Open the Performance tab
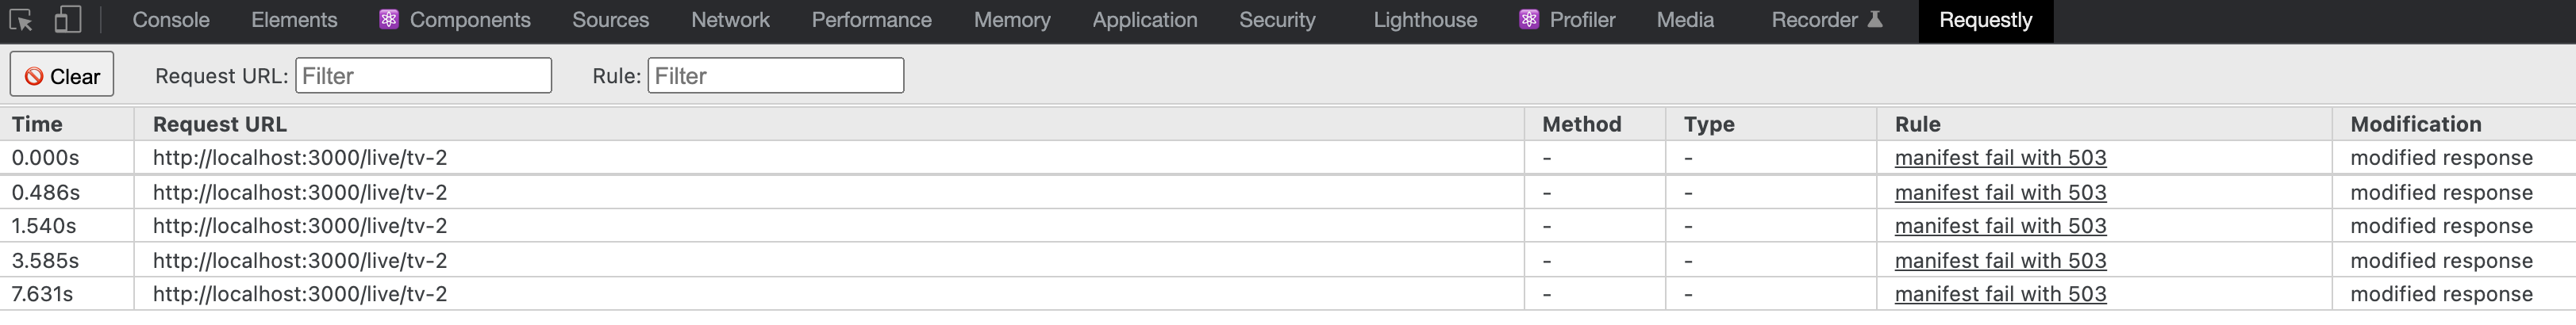Viewport: 2576px width, 325px height. tap(871, 20)
